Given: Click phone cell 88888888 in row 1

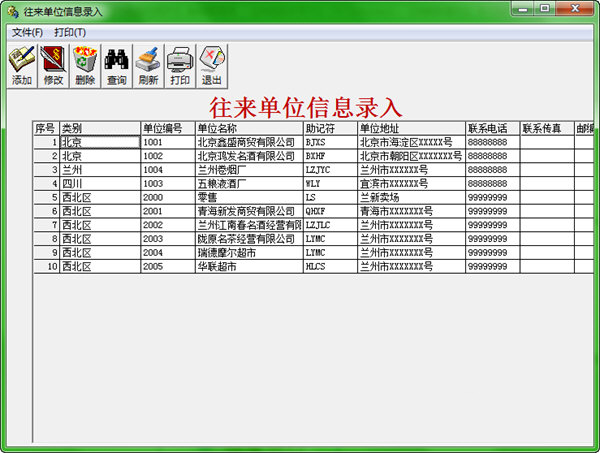Looking at the screenshot, I should (492, 142).
